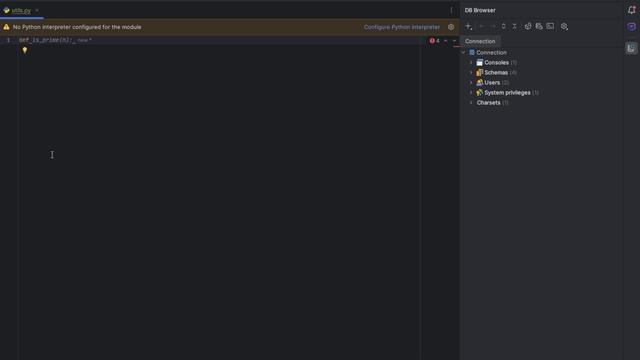Open the editor tabs more-options kebab menu
This screenshot has height=360, width=640.
click(x=451, y=10)
